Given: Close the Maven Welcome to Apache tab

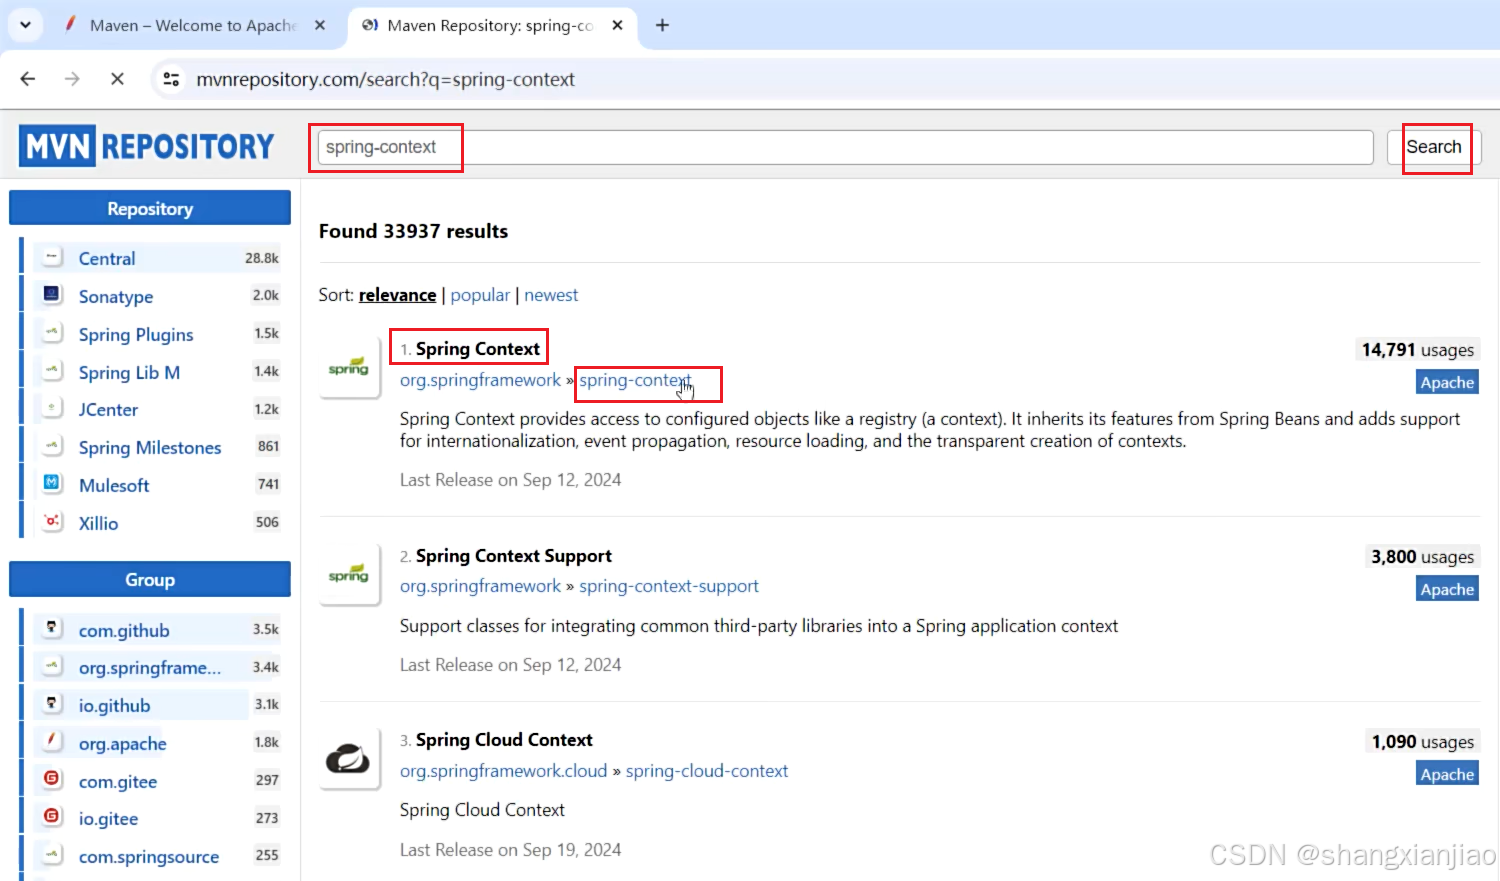Looking at the screenshot, I should pos(320,25).
